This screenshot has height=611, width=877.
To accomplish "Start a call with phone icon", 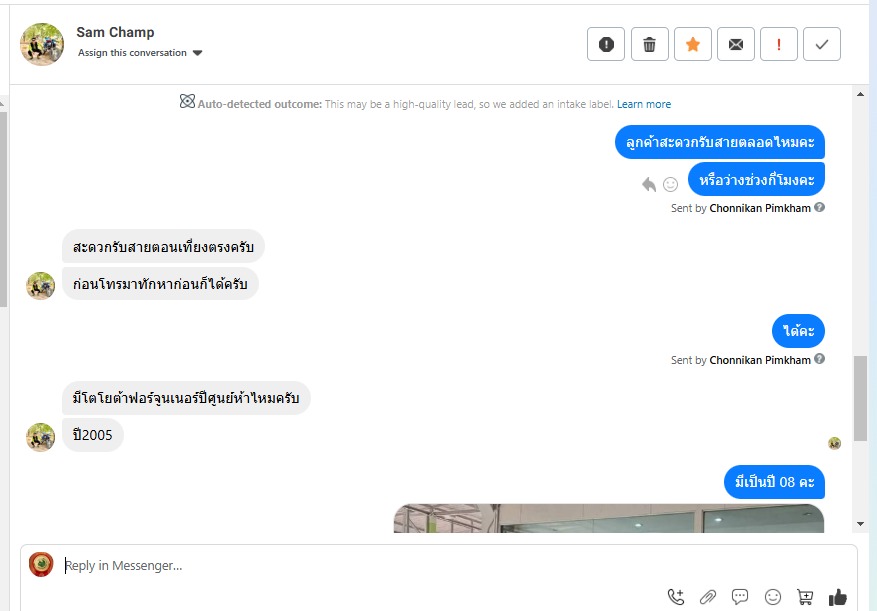I will (x=676, y=597).
